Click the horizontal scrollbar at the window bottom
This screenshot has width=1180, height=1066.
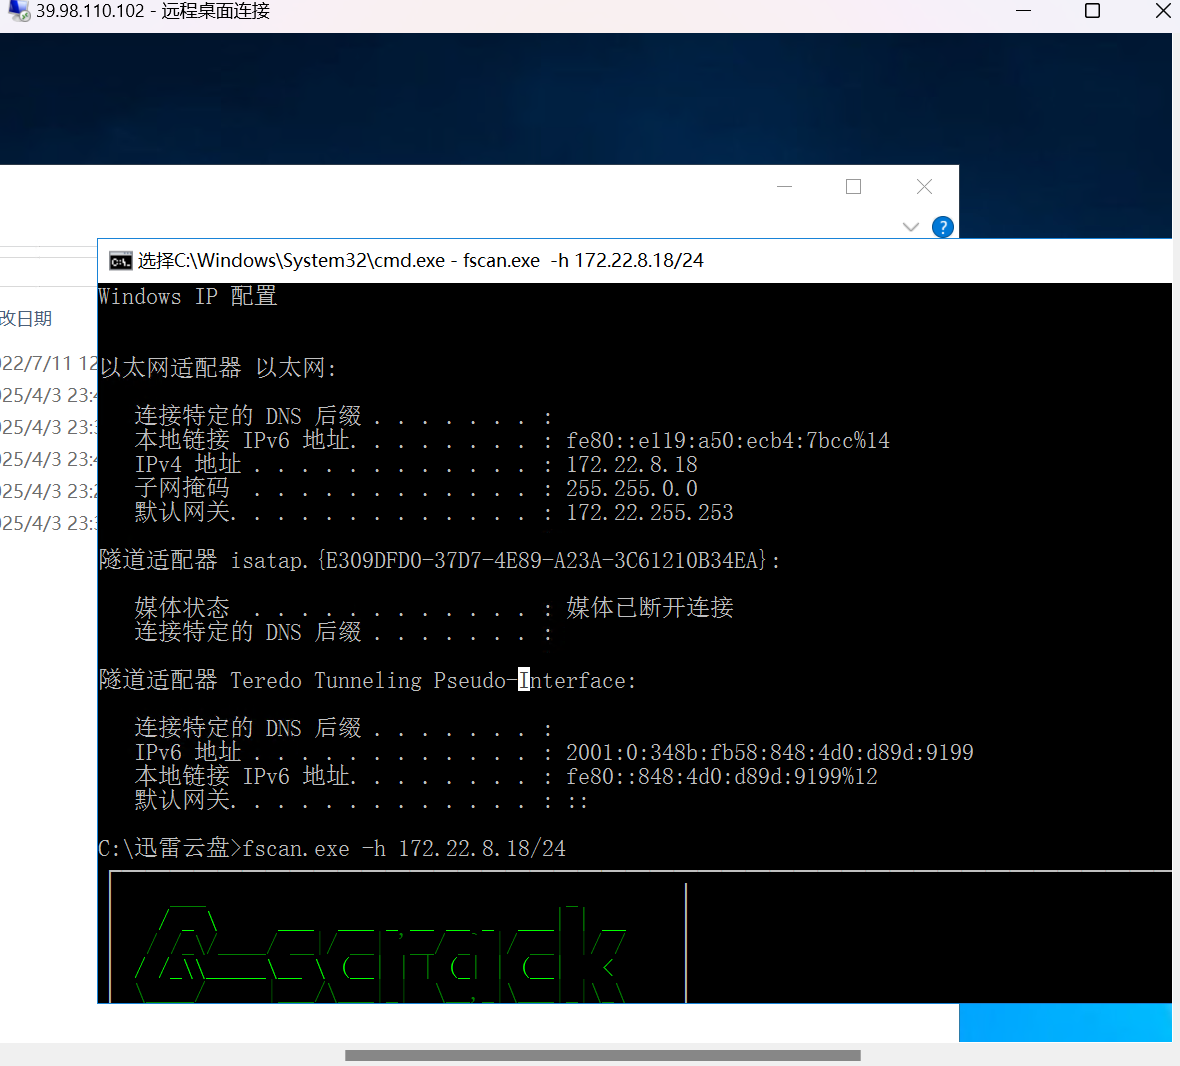pyautogui.click(x=600, y=1054)
